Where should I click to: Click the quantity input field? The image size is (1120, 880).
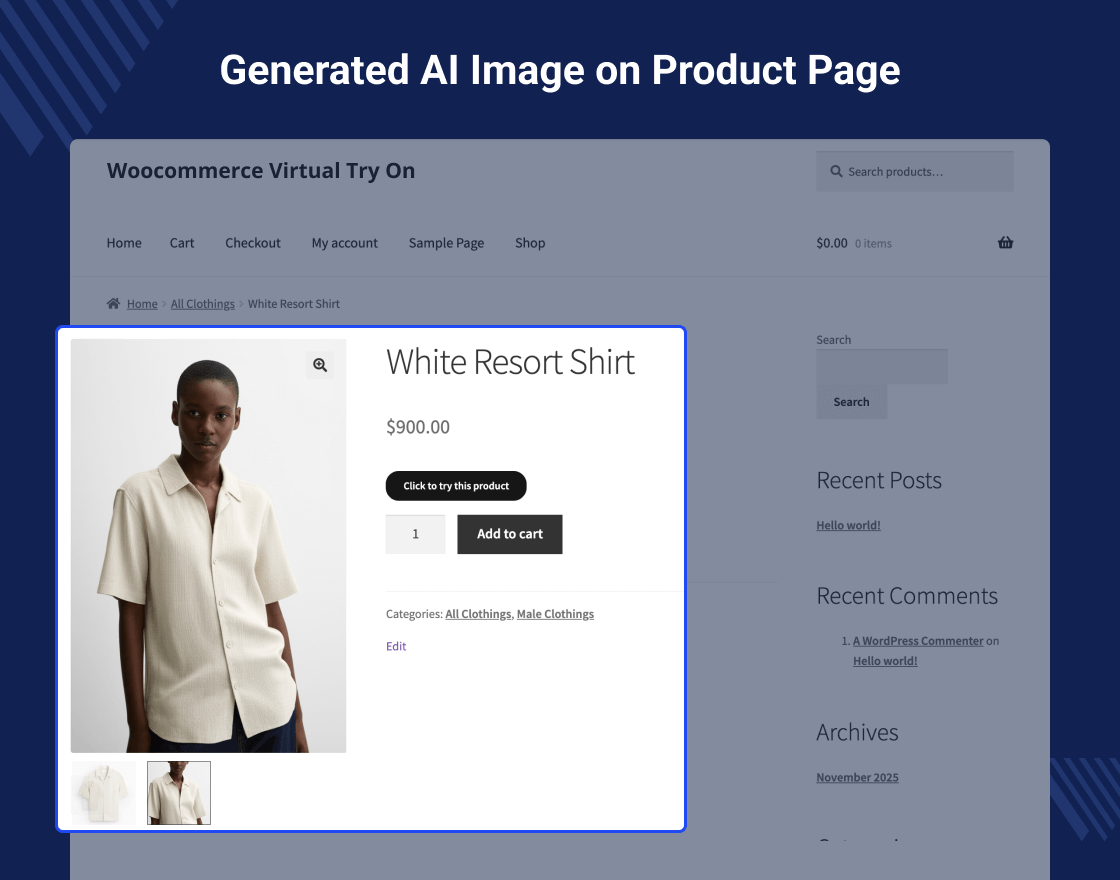pos(415,534)
